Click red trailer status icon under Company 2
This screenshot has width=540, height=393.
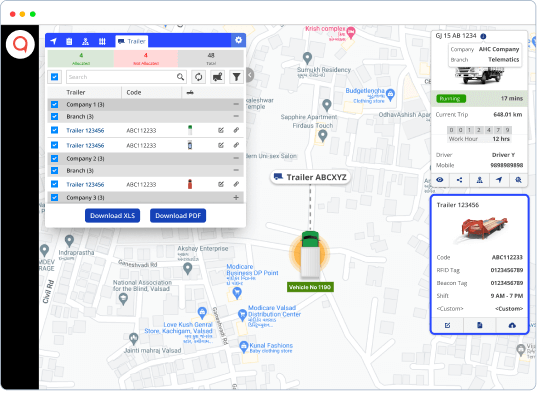point(190,184)
